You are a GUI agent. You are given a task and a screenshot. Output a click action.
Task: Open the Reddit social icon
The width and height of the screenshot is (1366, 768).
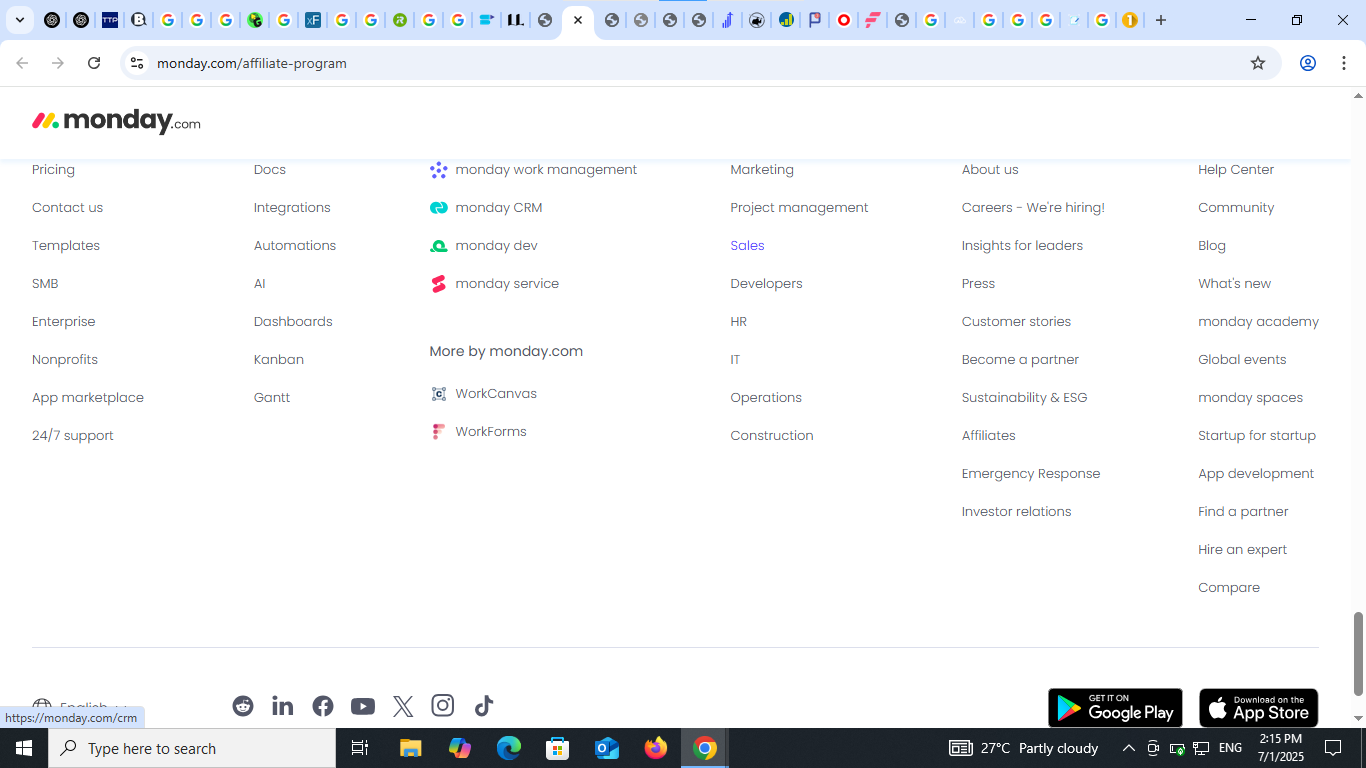point(243,706)
